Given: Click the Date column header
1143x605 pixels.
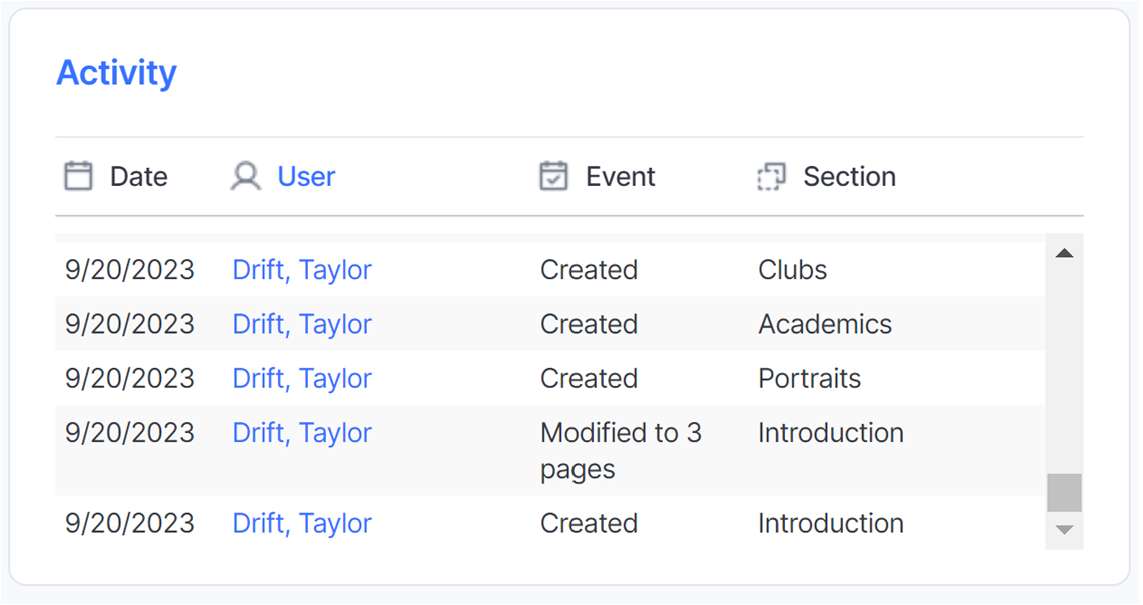Looking at the screenshot, I should [x=139, y=176].
